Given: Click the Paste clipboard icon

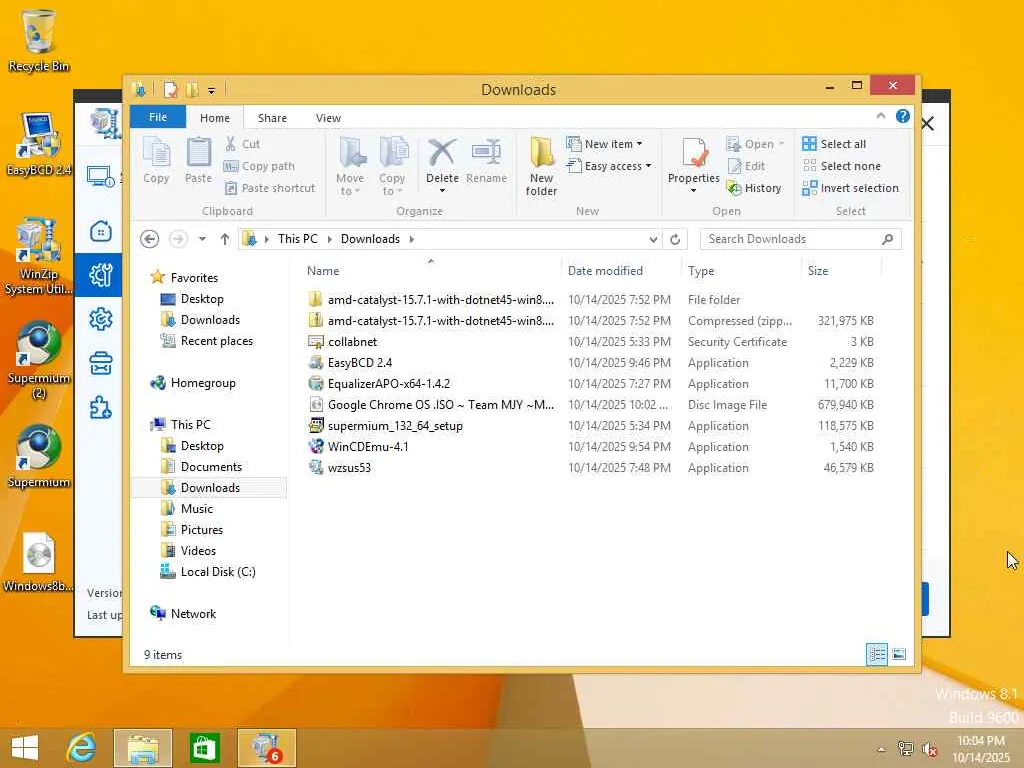Looking at the screenshot, I should pyautogui.click(x=198, y=161).
